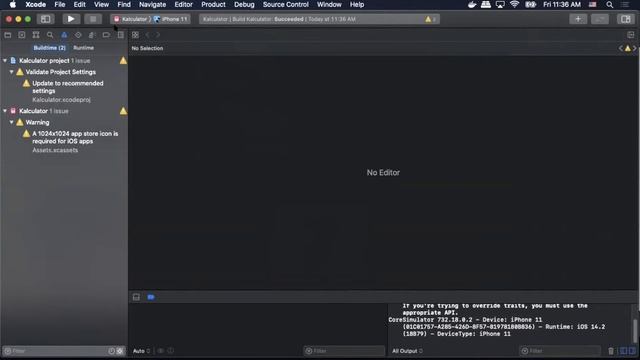
Task: Add an editor on the right
Action: coord(631,35)
